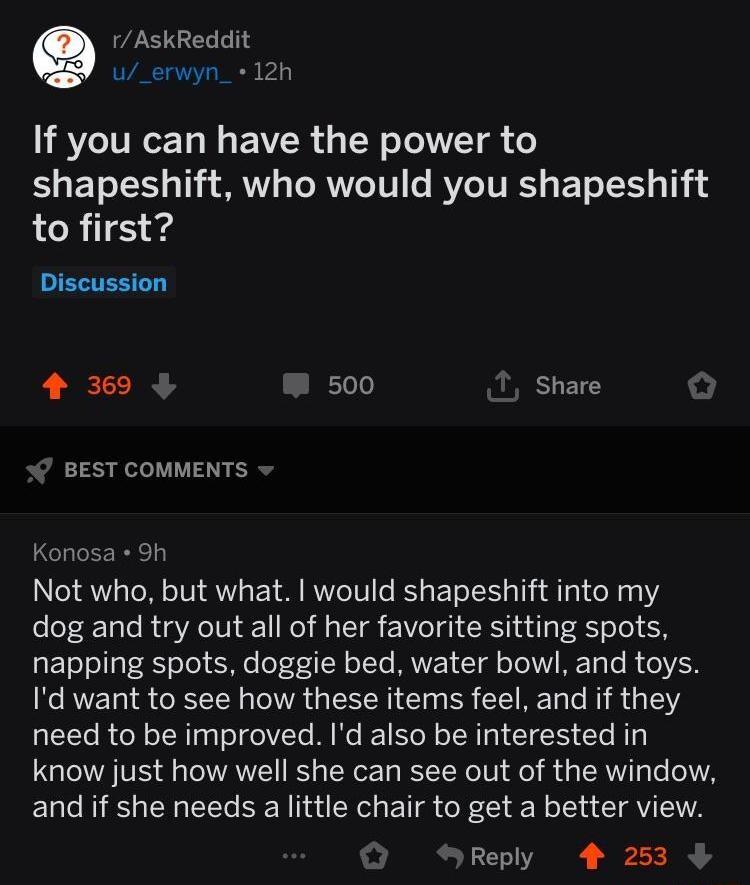Award Konosa's comment using the badge icon
Viewport: 750px width, 885px height.
coord(373,856)
